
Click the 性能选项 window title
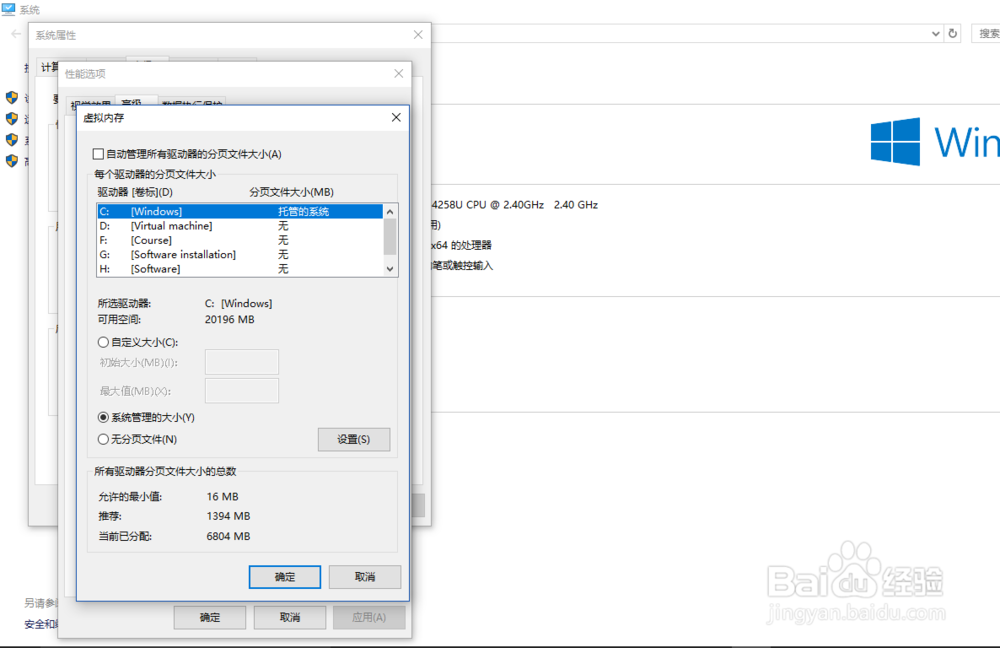pyautogui.click(x=85, y=74)
